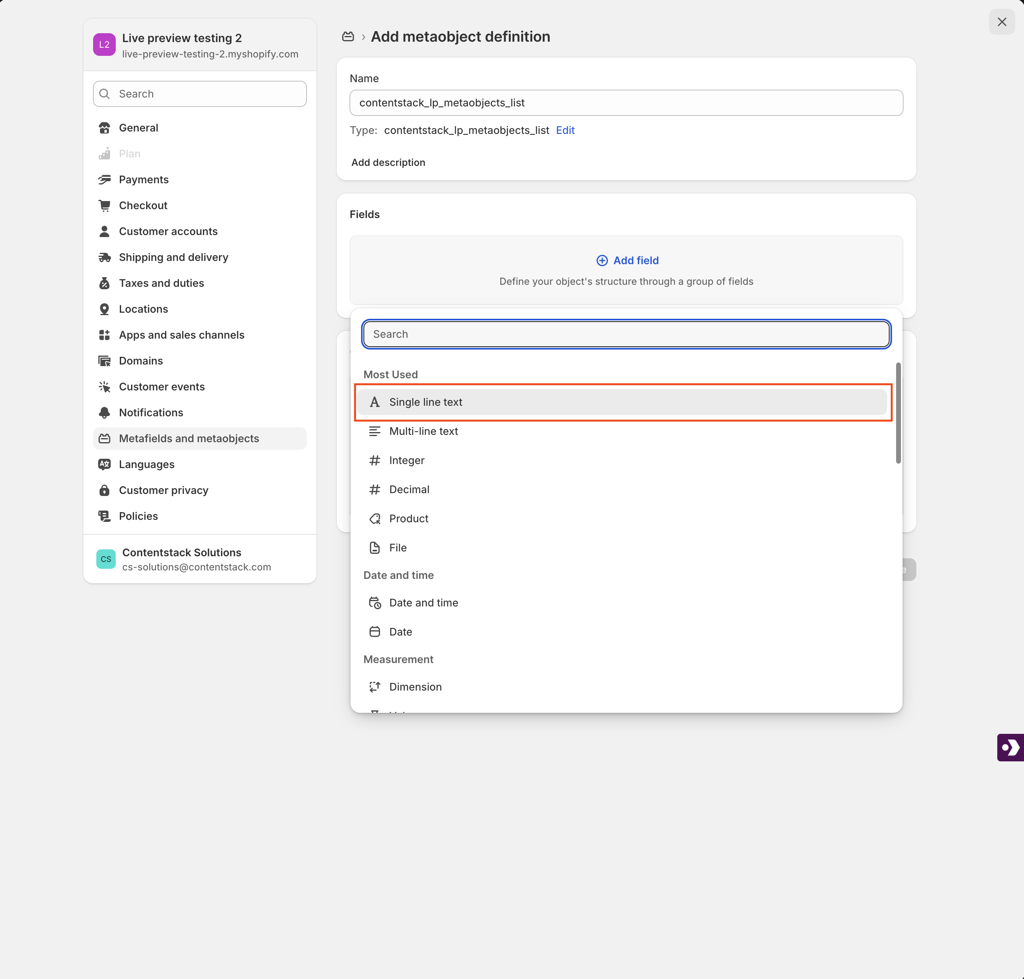Screen dimensions: 1024x979
Task: Focus the field type Search box
Action: point(626,334)
